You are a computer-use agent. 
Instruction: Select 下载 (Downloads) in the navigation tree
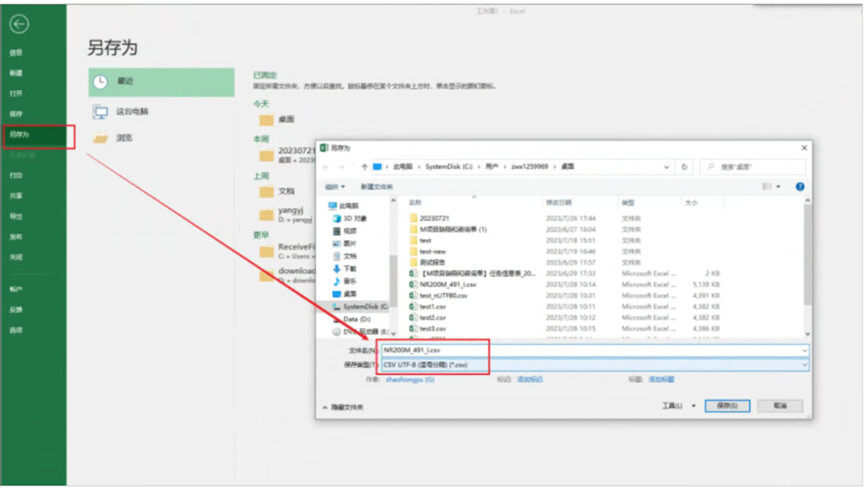345,269
